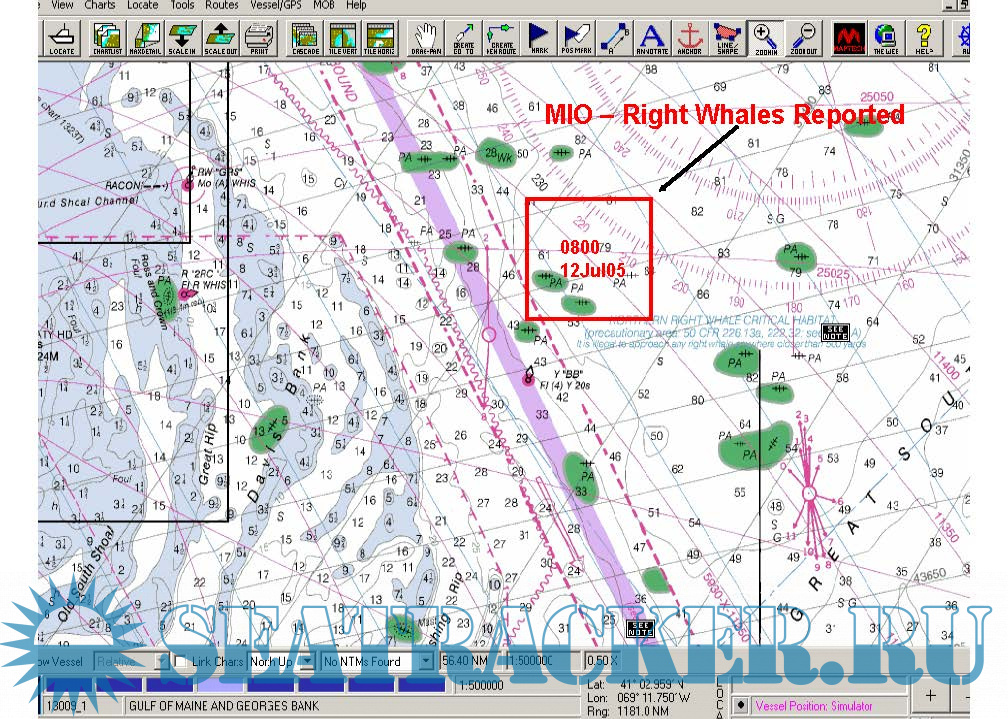Click the blue chart scale bar

tap(245, 686)
